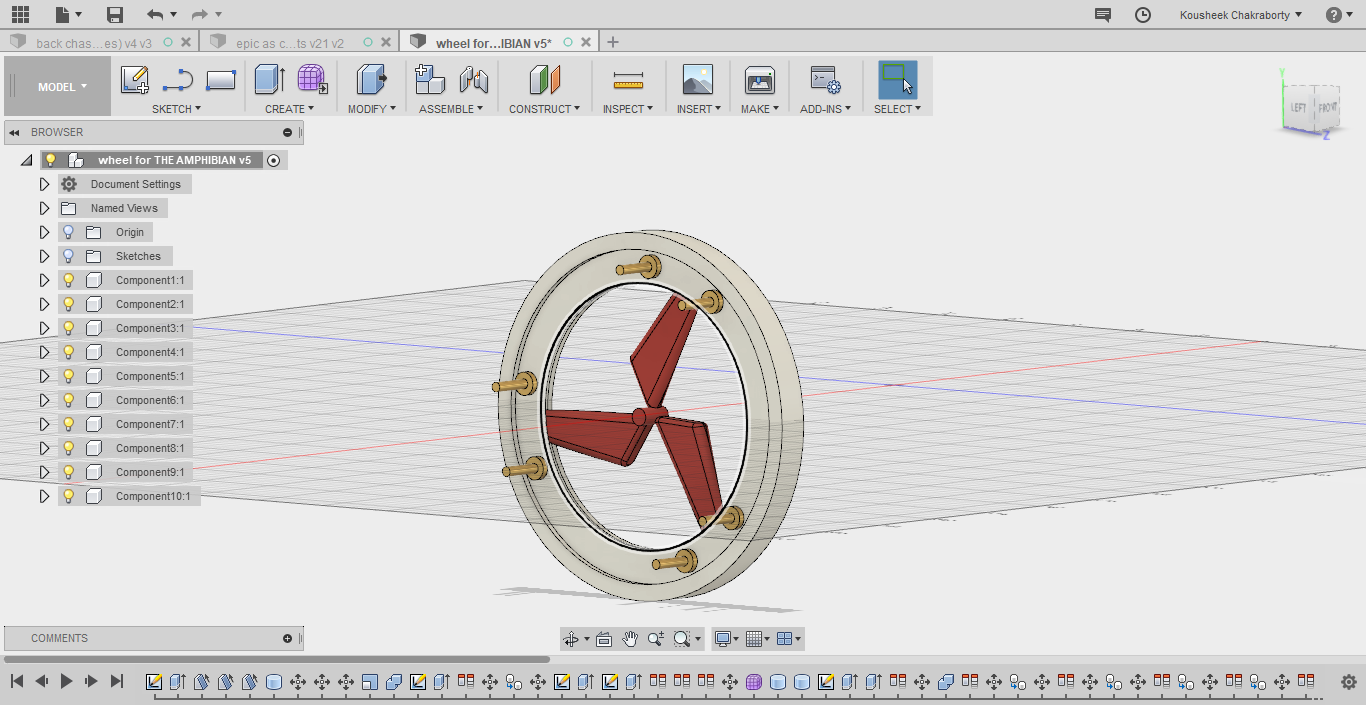Hide the Origin folder using its lightbulb
The width and height of the screenshot is (1366, 705).
(67, 231)
